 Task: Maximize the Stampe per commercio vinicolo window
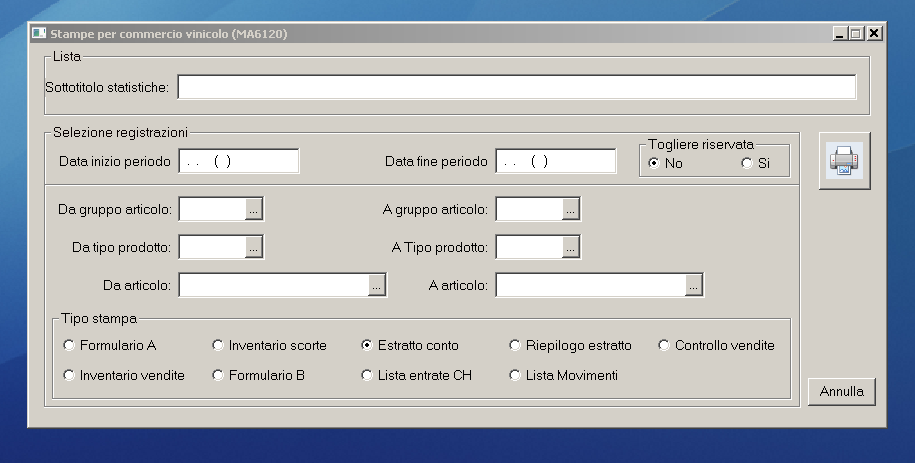856,34
